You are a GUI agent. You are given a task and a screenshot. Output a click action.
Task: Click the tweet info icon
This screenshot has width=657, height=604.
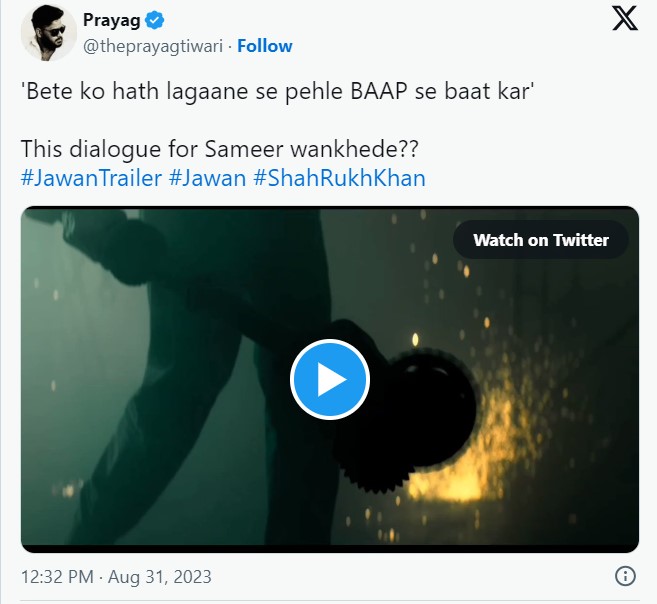625,577
